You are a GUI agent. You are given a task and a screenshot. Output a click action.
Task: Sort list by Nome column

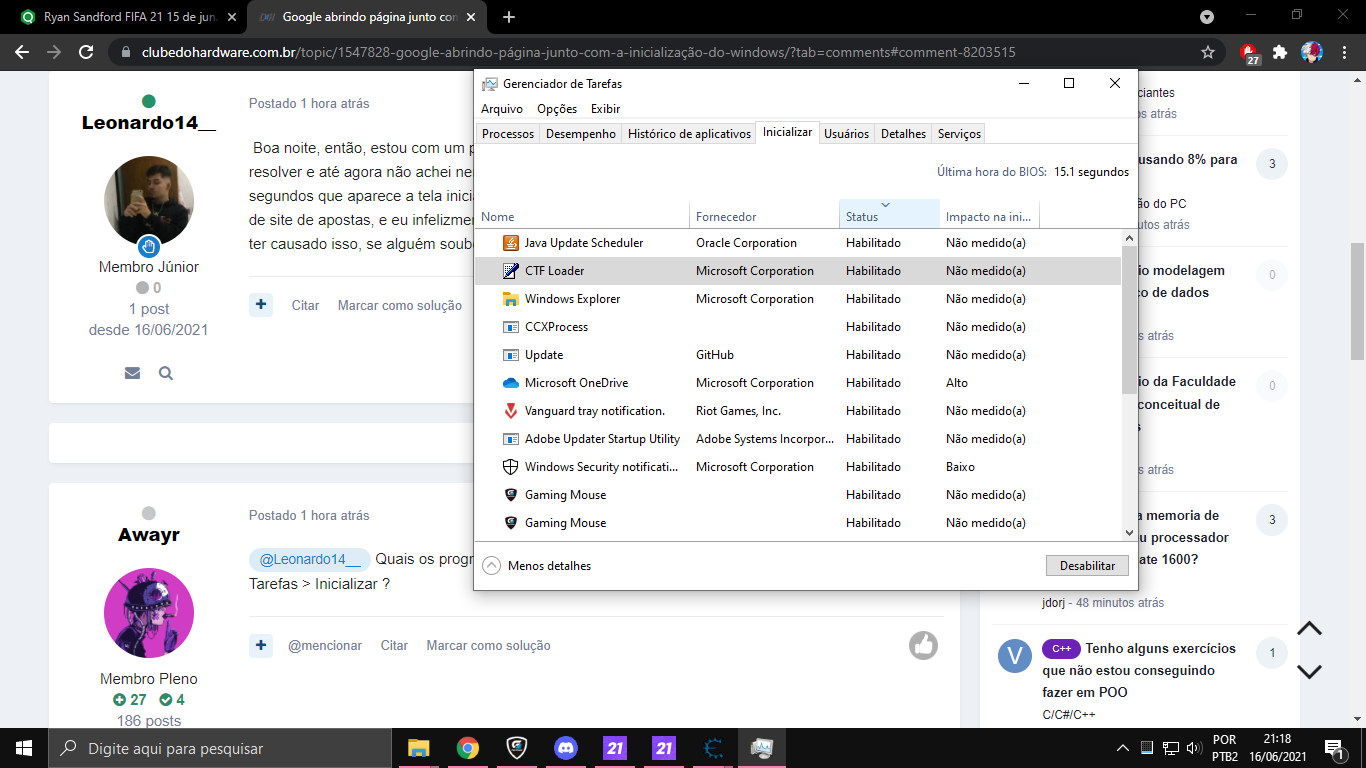(x=582, y=214)
